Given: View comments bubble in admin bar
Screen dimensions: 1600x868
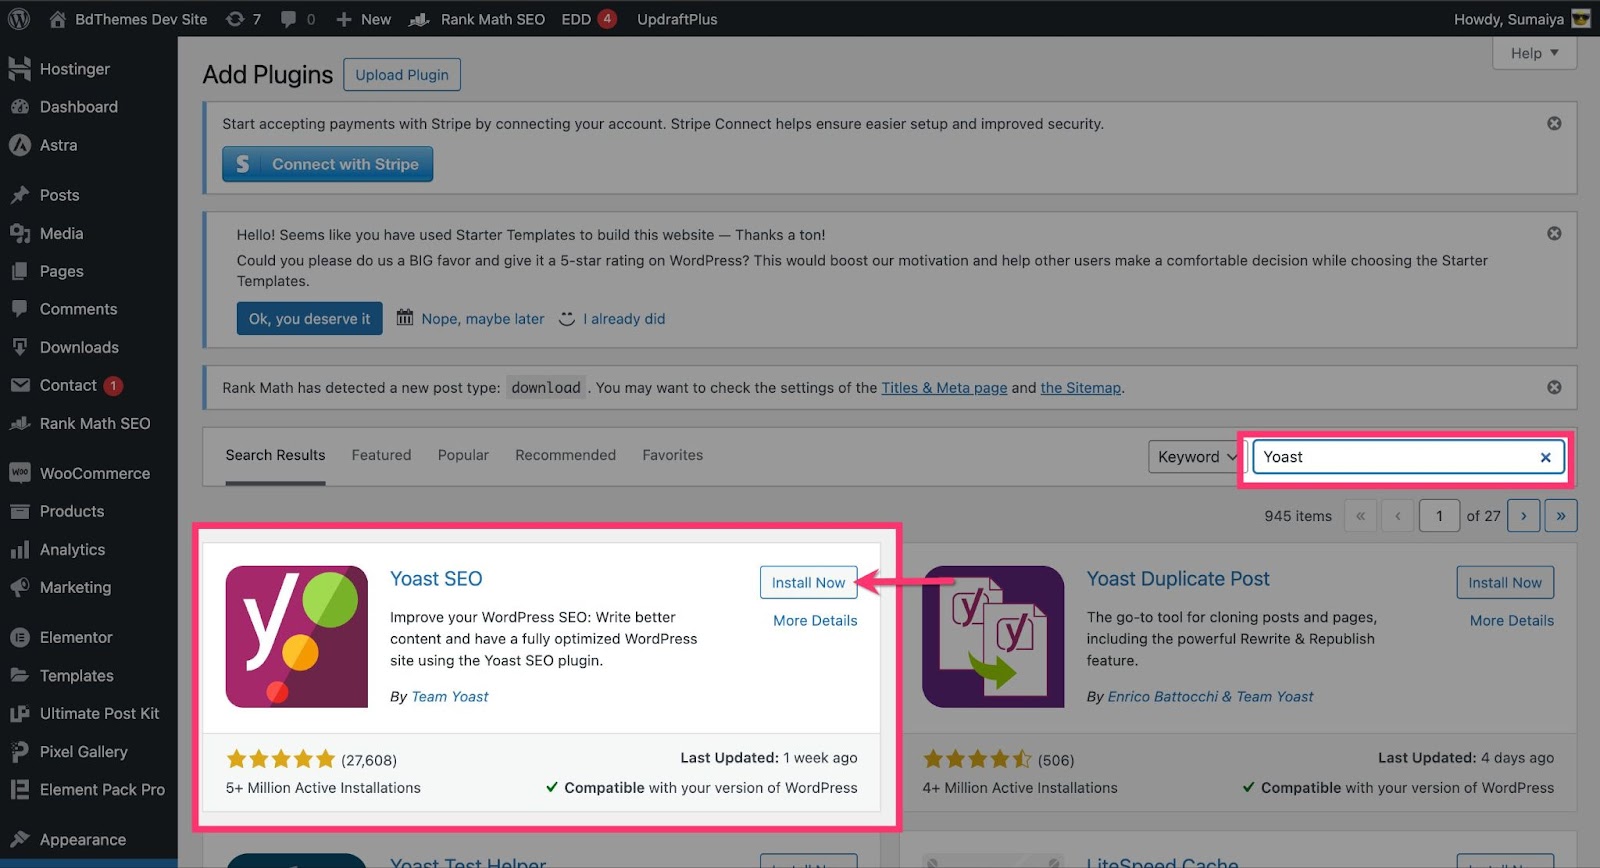Looking at the screenshot, I should (x=298, y=19).
